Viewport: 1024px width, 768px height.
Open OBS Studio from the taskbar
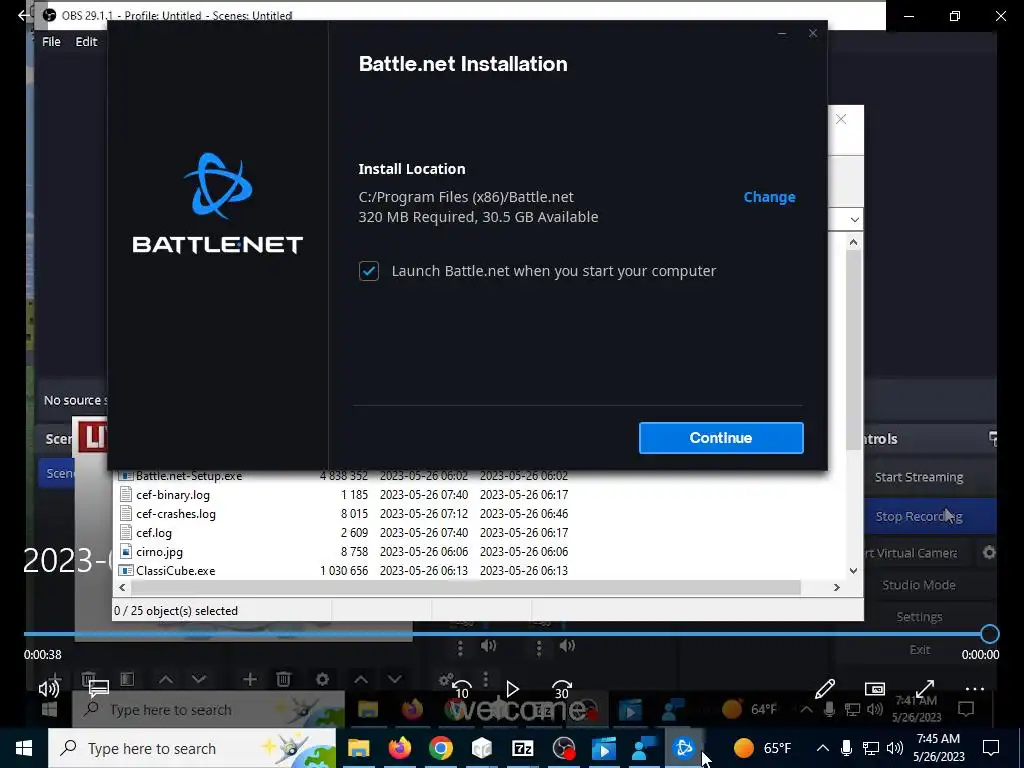coord(564,748)
